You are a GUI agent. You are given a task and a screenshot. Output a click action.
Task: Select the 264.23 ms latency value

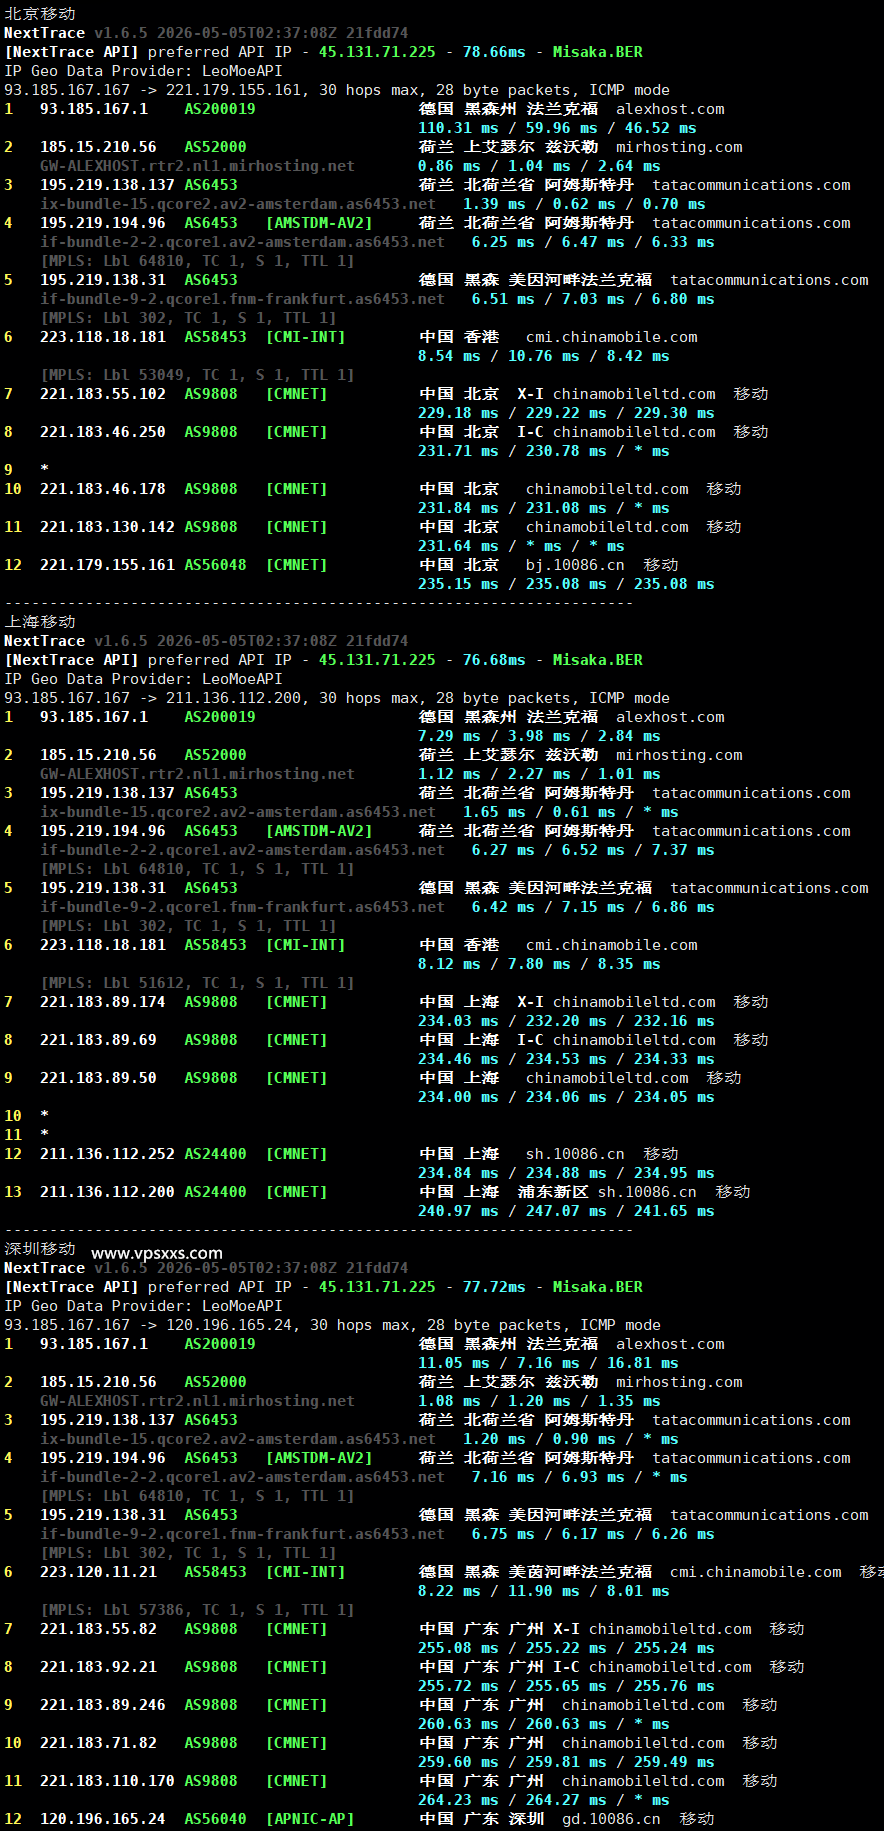point(458,1800)
